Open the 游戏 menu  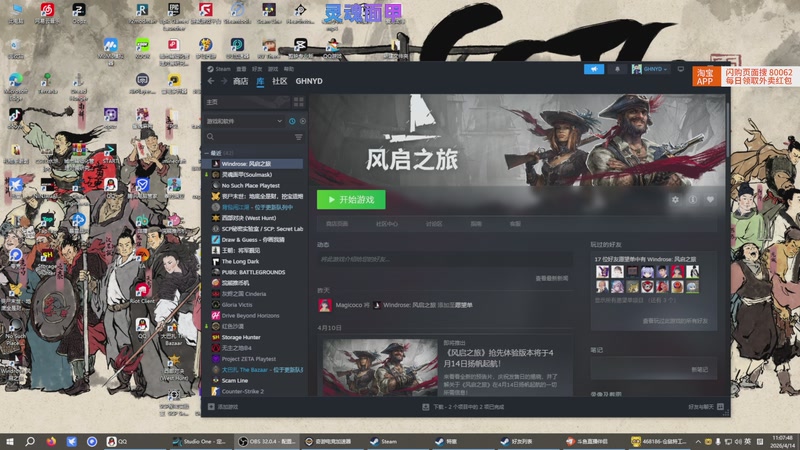tap(273, 69)
